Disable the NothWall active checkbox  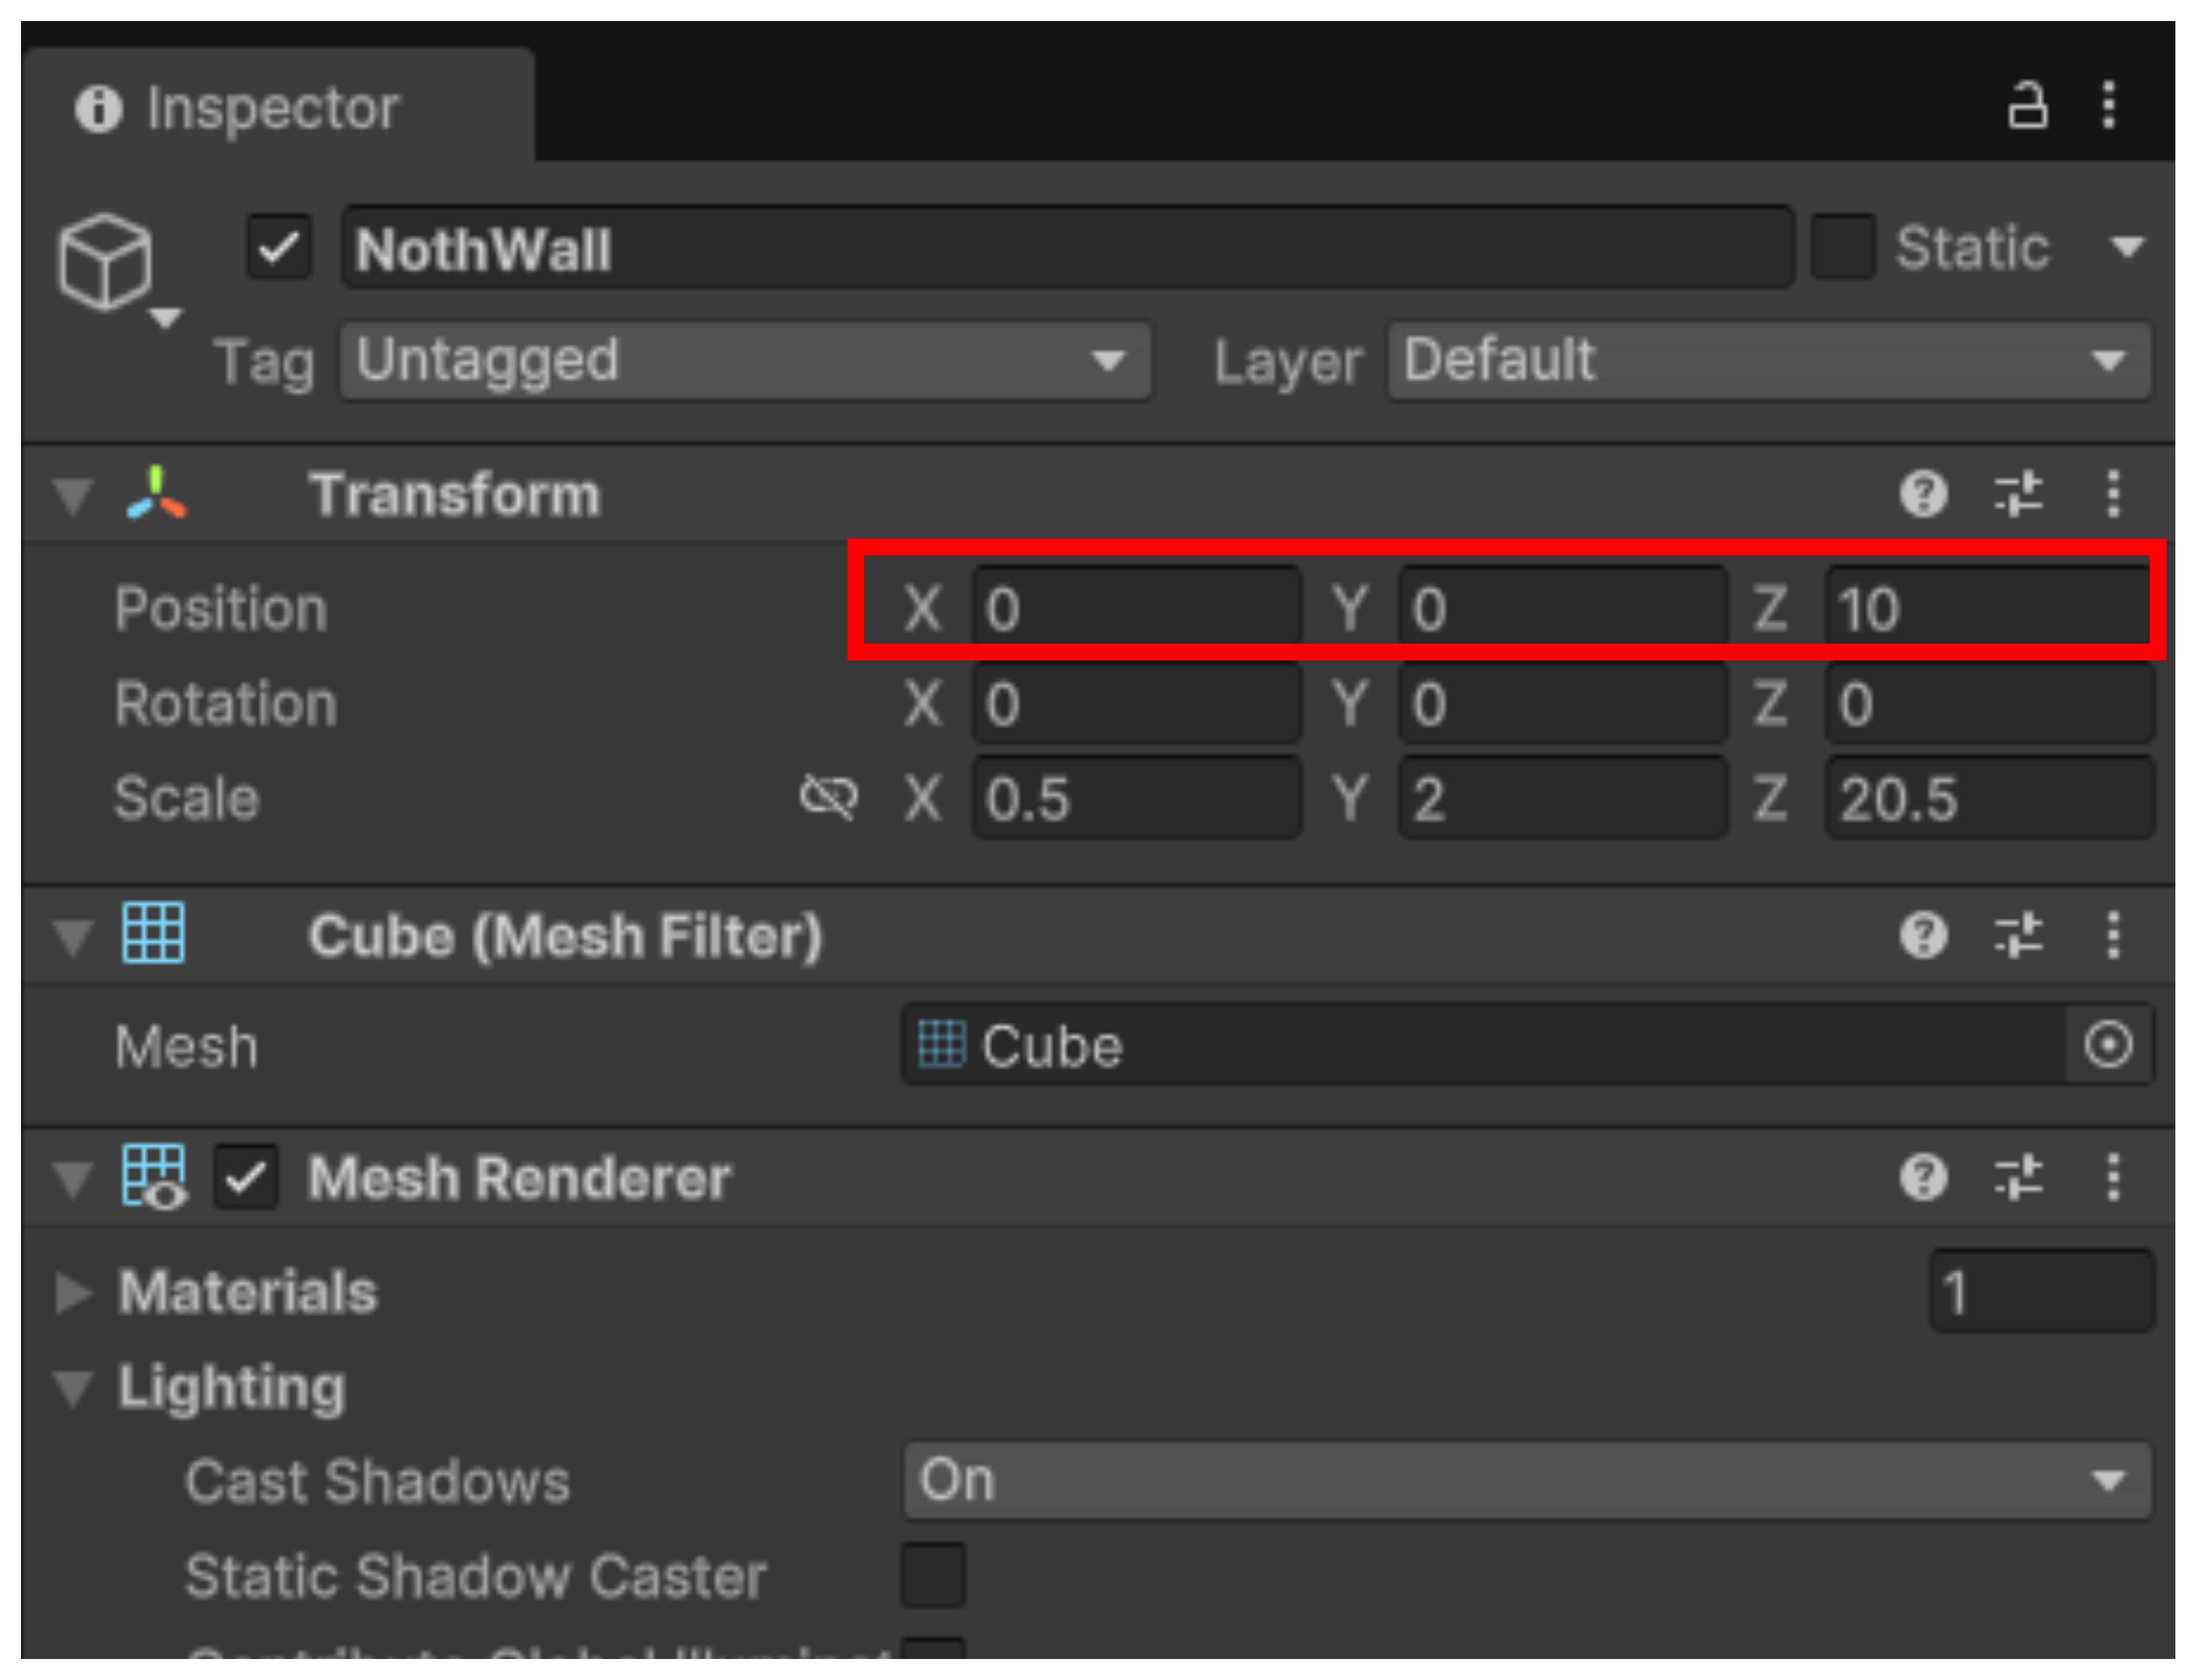(279, 247)
